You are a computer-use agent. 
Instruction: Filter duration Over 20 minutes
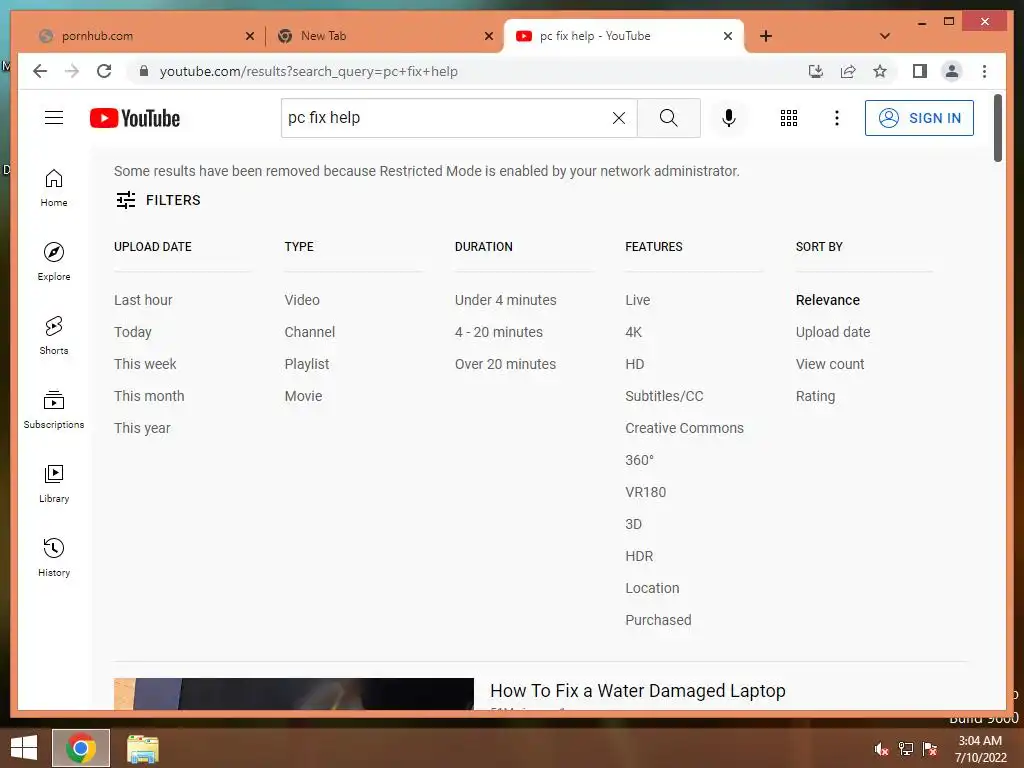[505, 364]
